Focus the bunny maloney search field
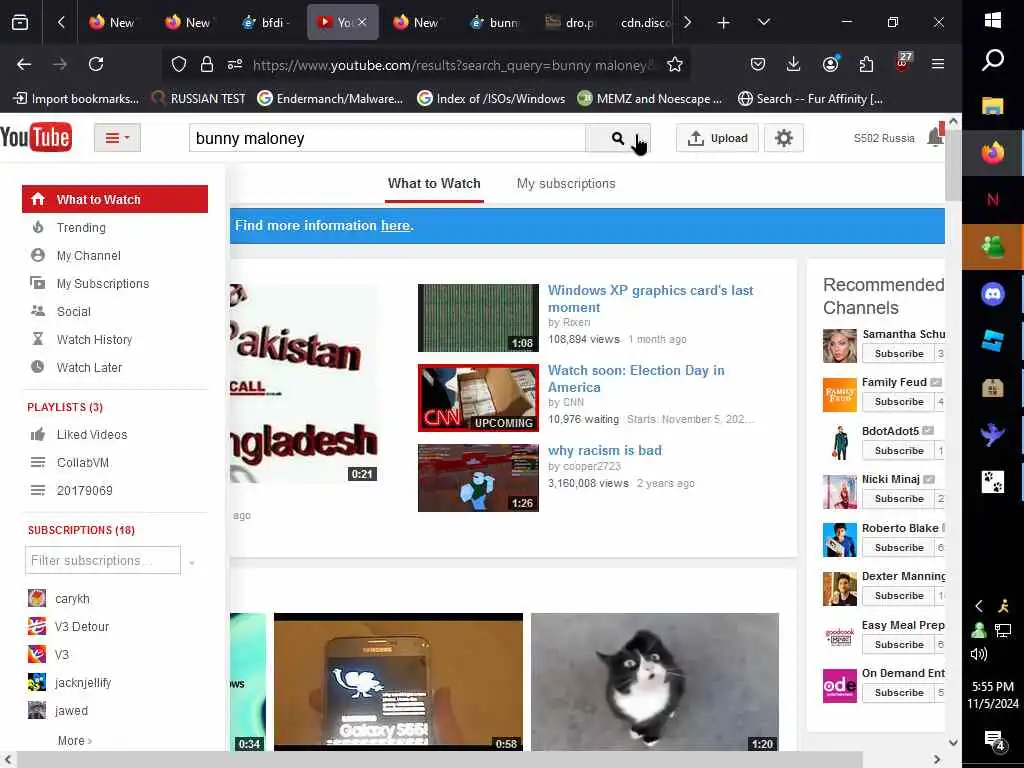Image resolution: width=1024 pixels, height=768 pixels. [387, 138]
